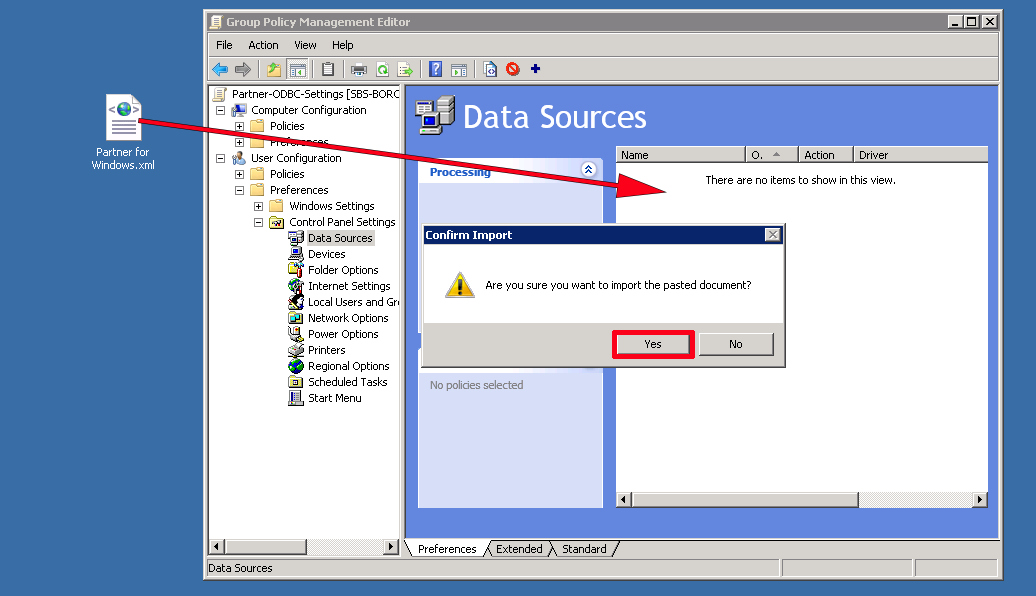
Task: Sort the list by the O. column
Action: [x=772, y=155]
